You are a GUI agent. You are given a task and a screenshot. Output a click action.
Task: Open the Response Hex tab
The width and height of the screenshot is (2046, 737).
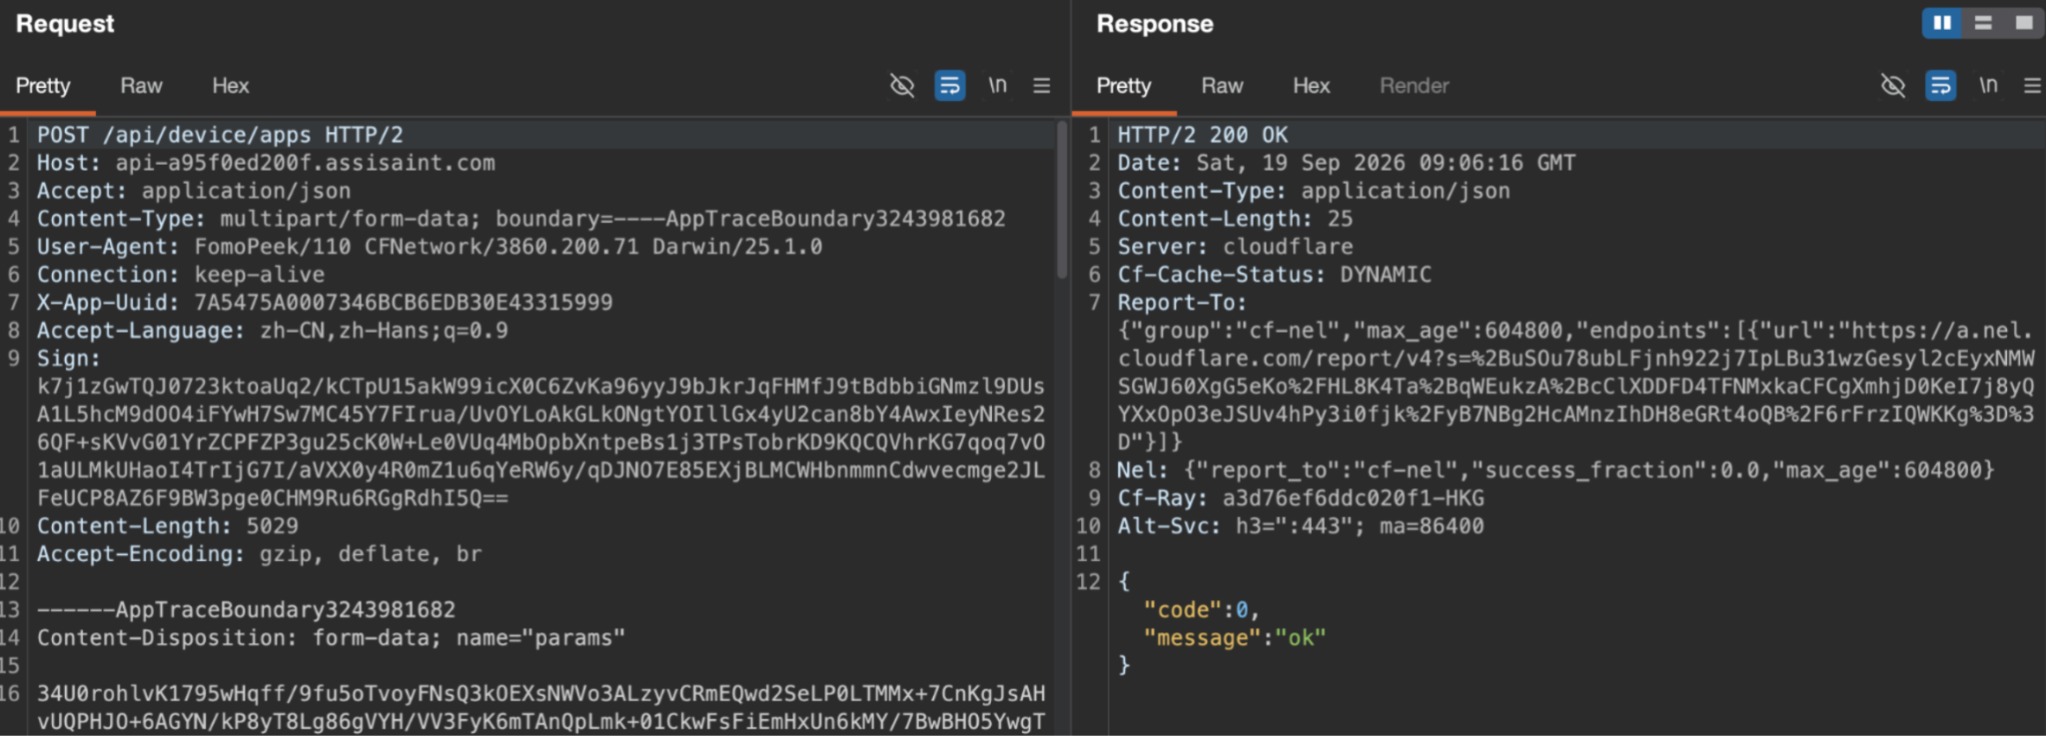tap(1311, 86)
